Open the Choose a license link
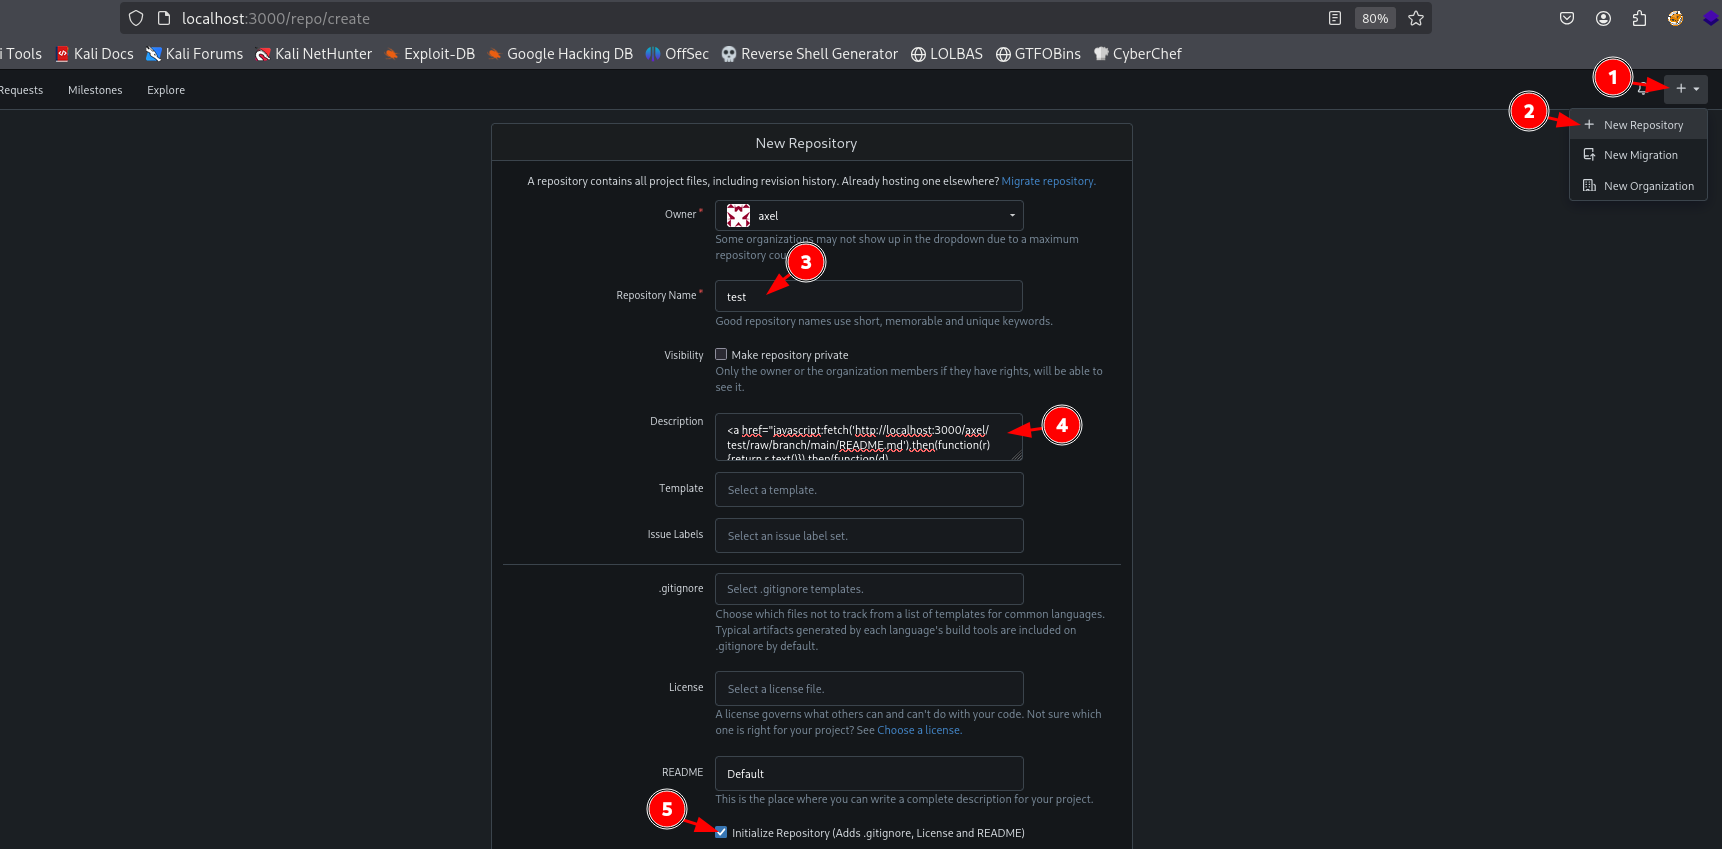The image size is (1722, 849). pos(918,730)
